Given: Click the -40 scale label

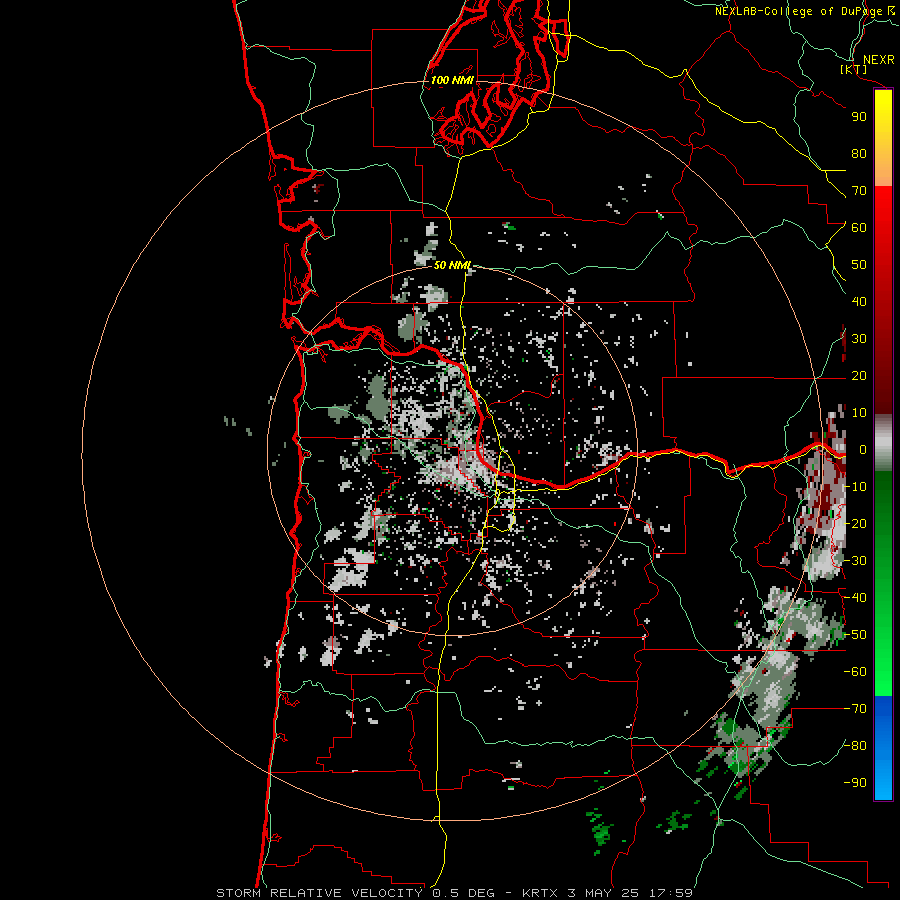Looking at the screenshot, I should click(x=855, y=598).
